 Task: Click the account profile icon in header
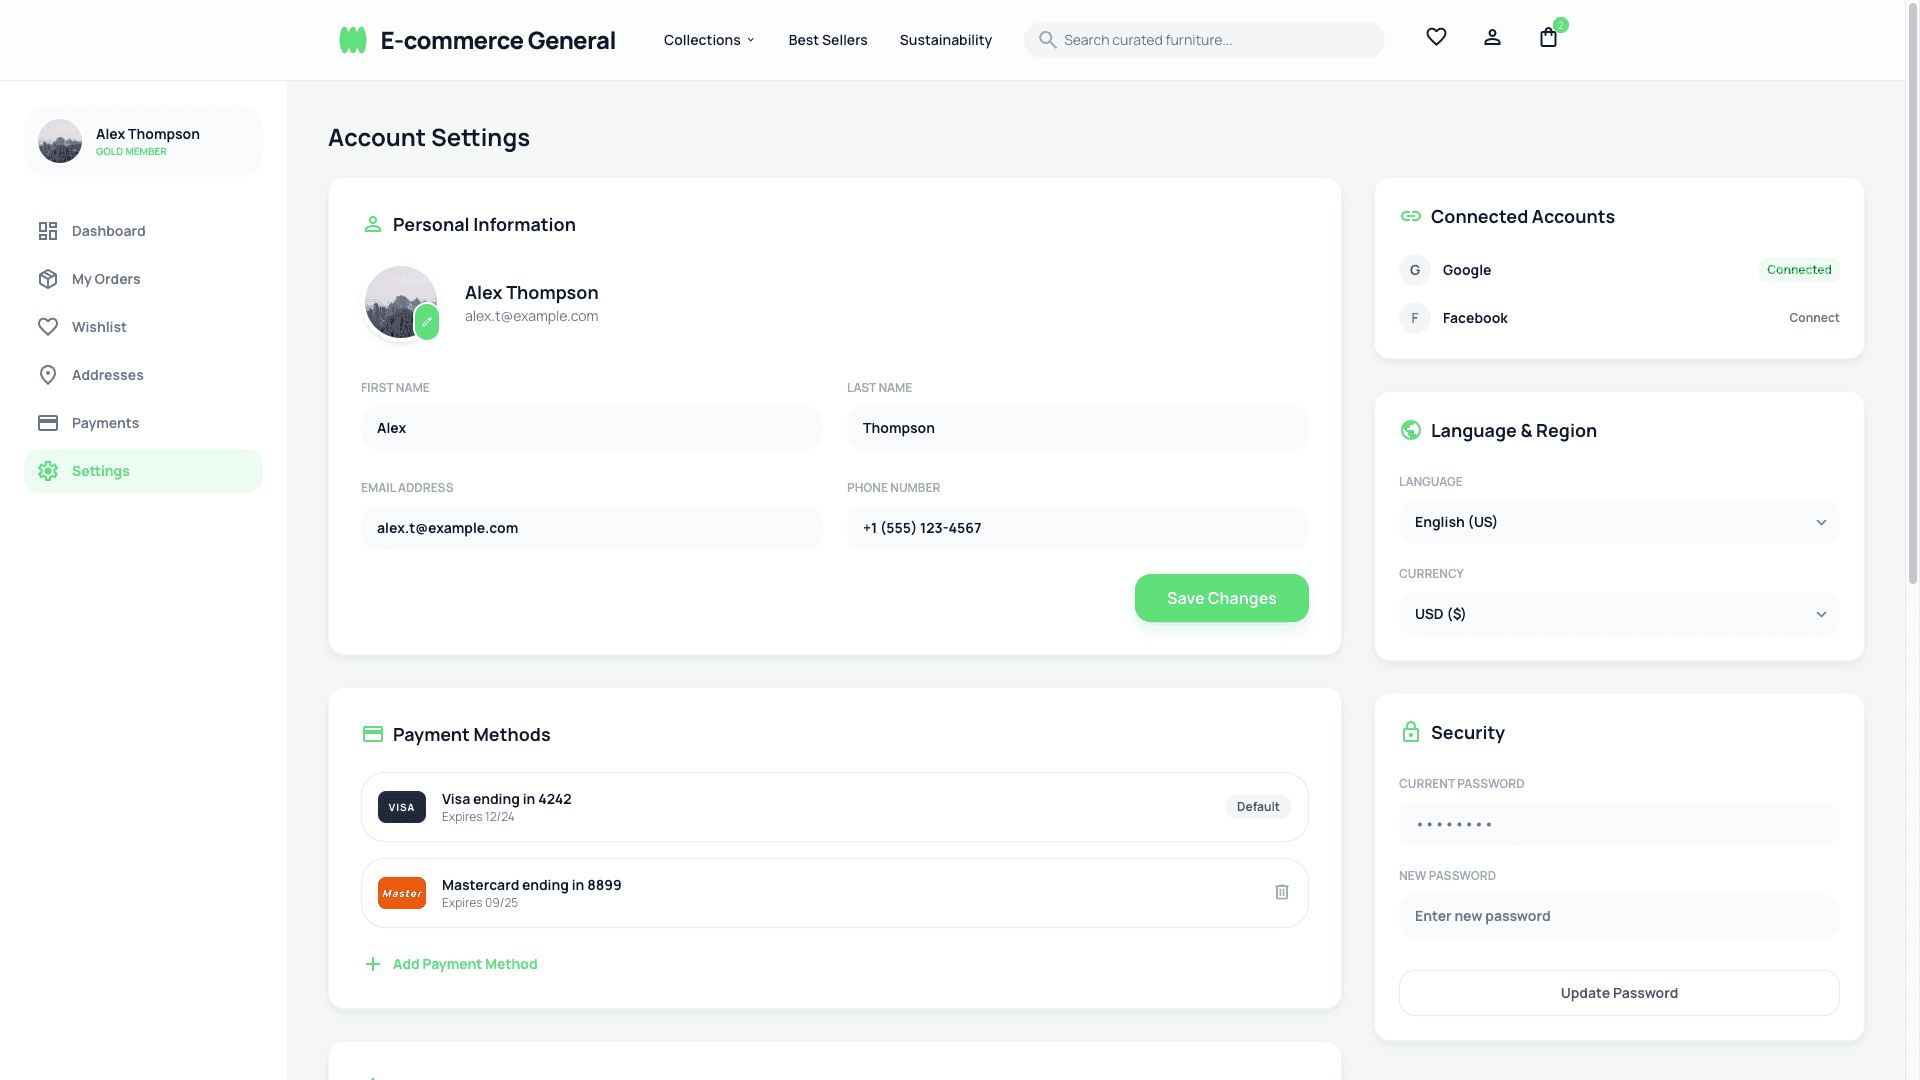pos(1492,37)
